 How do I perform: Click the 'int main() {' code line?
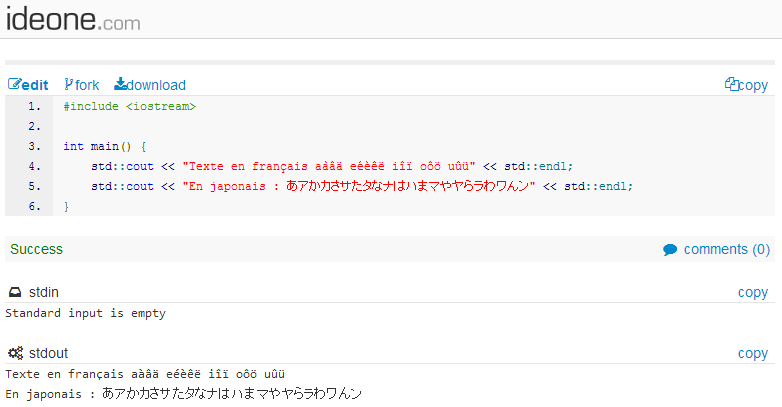coord(104,146)
